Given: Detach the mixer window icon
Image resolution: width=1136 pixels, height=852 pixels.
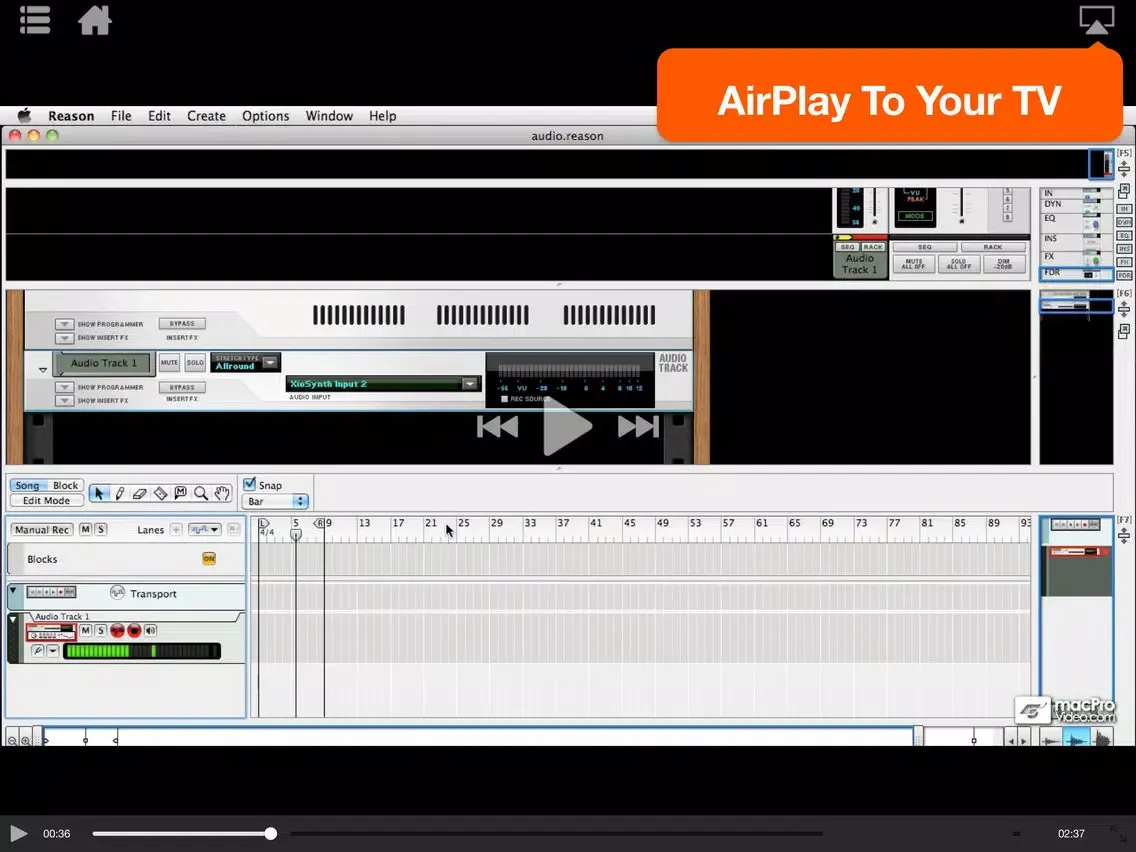Looking at the screenshot, I should pyautogui.click(x=1124, y=191).
